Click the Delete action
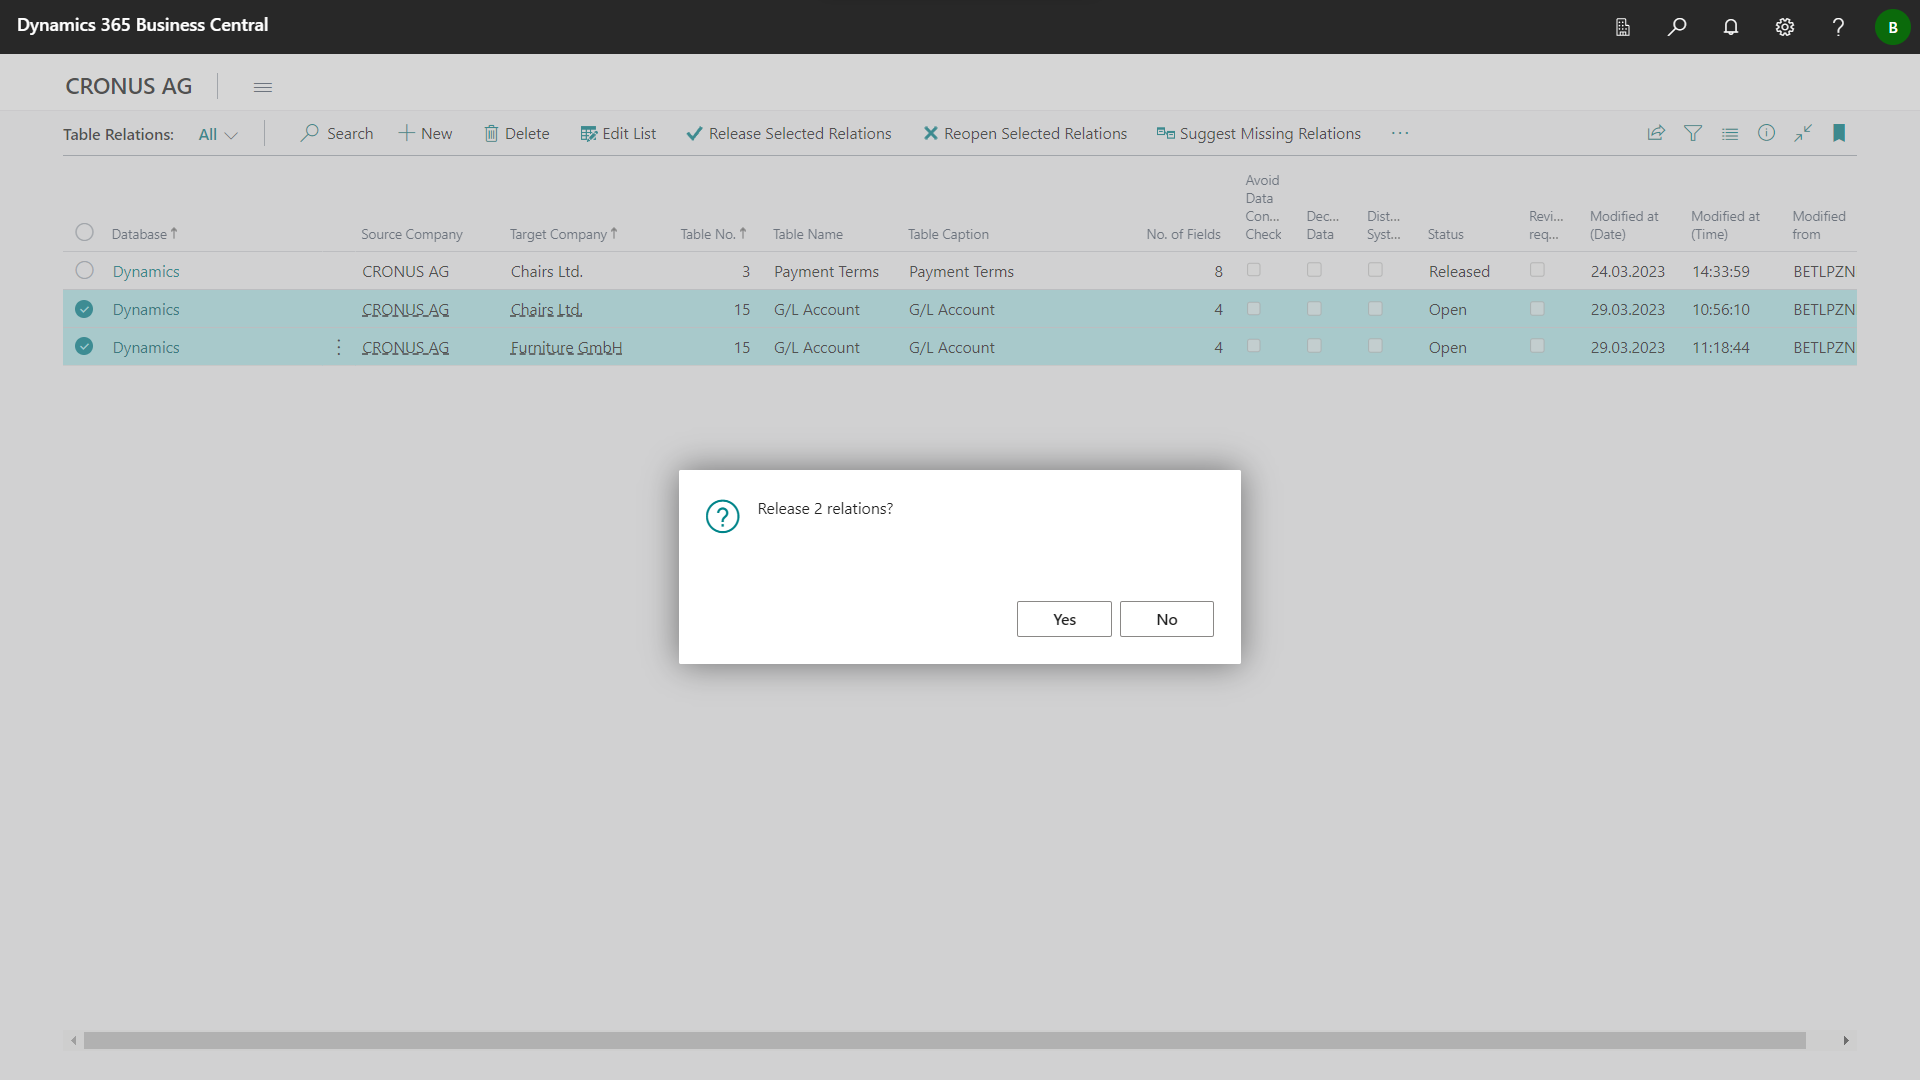Image resolution: width=1920 pixels, height=1080 pixels. (517, 133)
